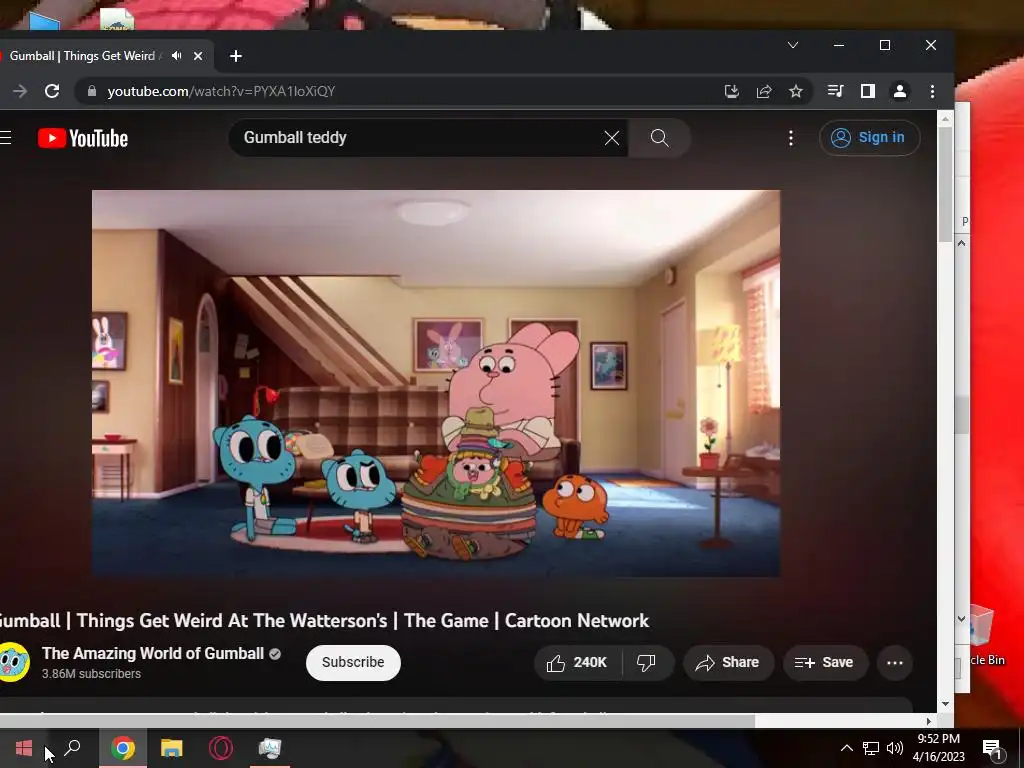Click down arrow in background window scrollbar
Viewport: 1024px width, 768px height.
[x=961, y=618]
